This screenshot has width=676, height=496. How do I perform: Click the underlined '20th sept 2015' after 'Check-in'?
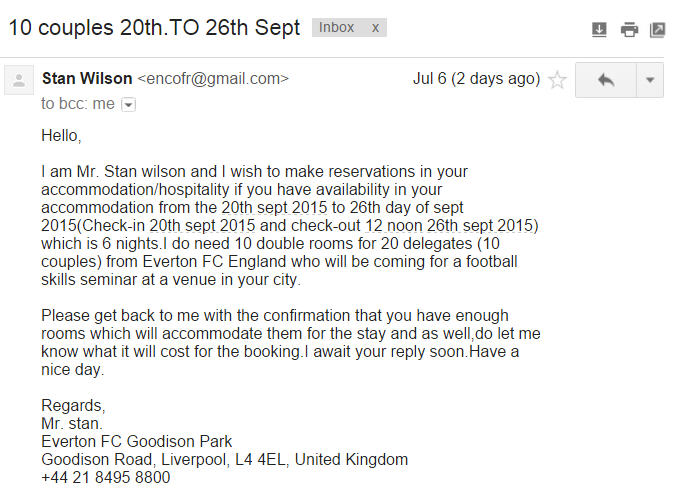202,226
